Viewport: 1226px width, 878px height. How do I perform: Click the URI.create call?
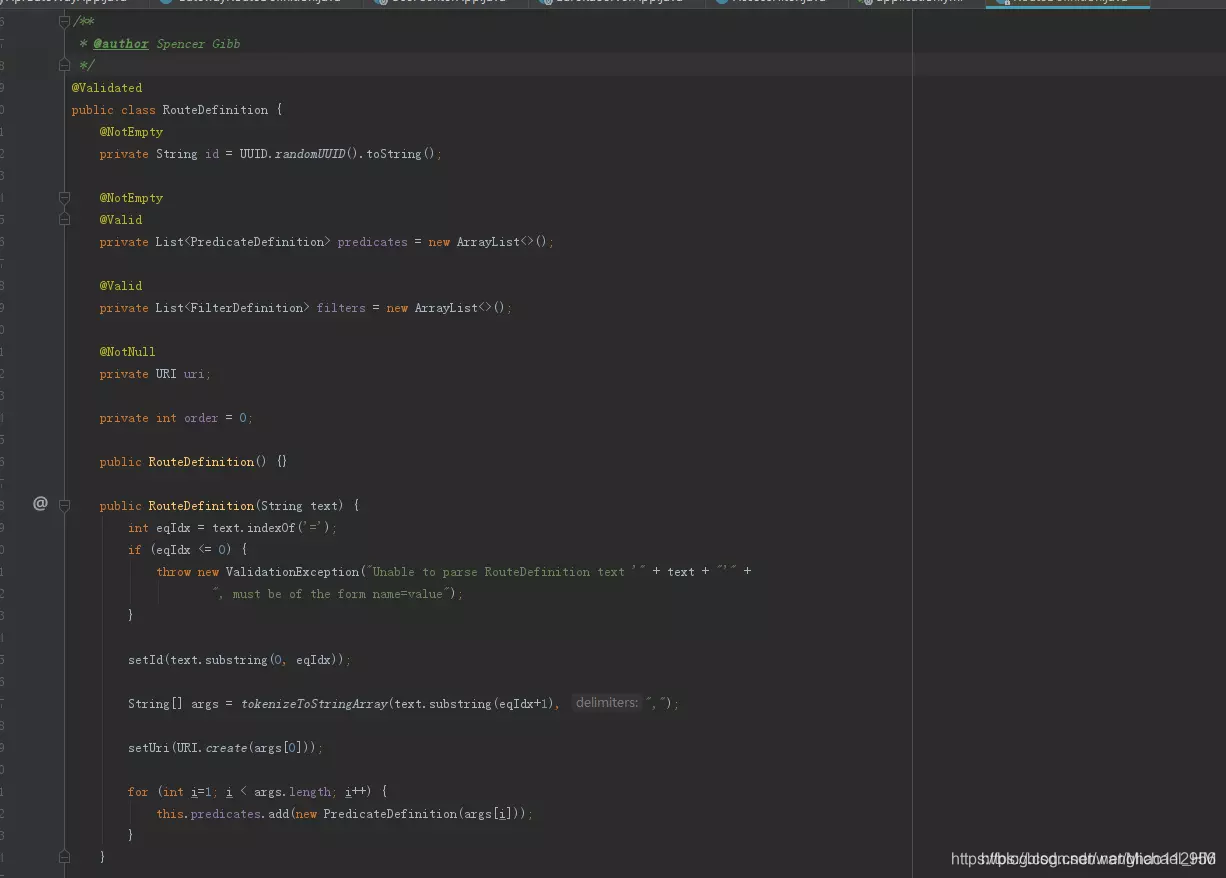212,748
